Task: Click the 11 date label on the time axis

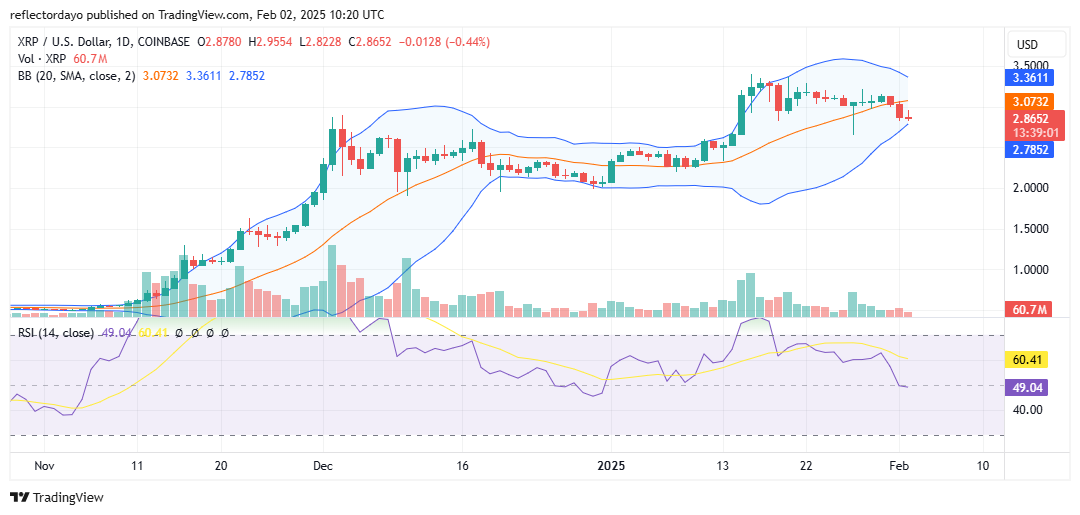Action: coord(136,466)
